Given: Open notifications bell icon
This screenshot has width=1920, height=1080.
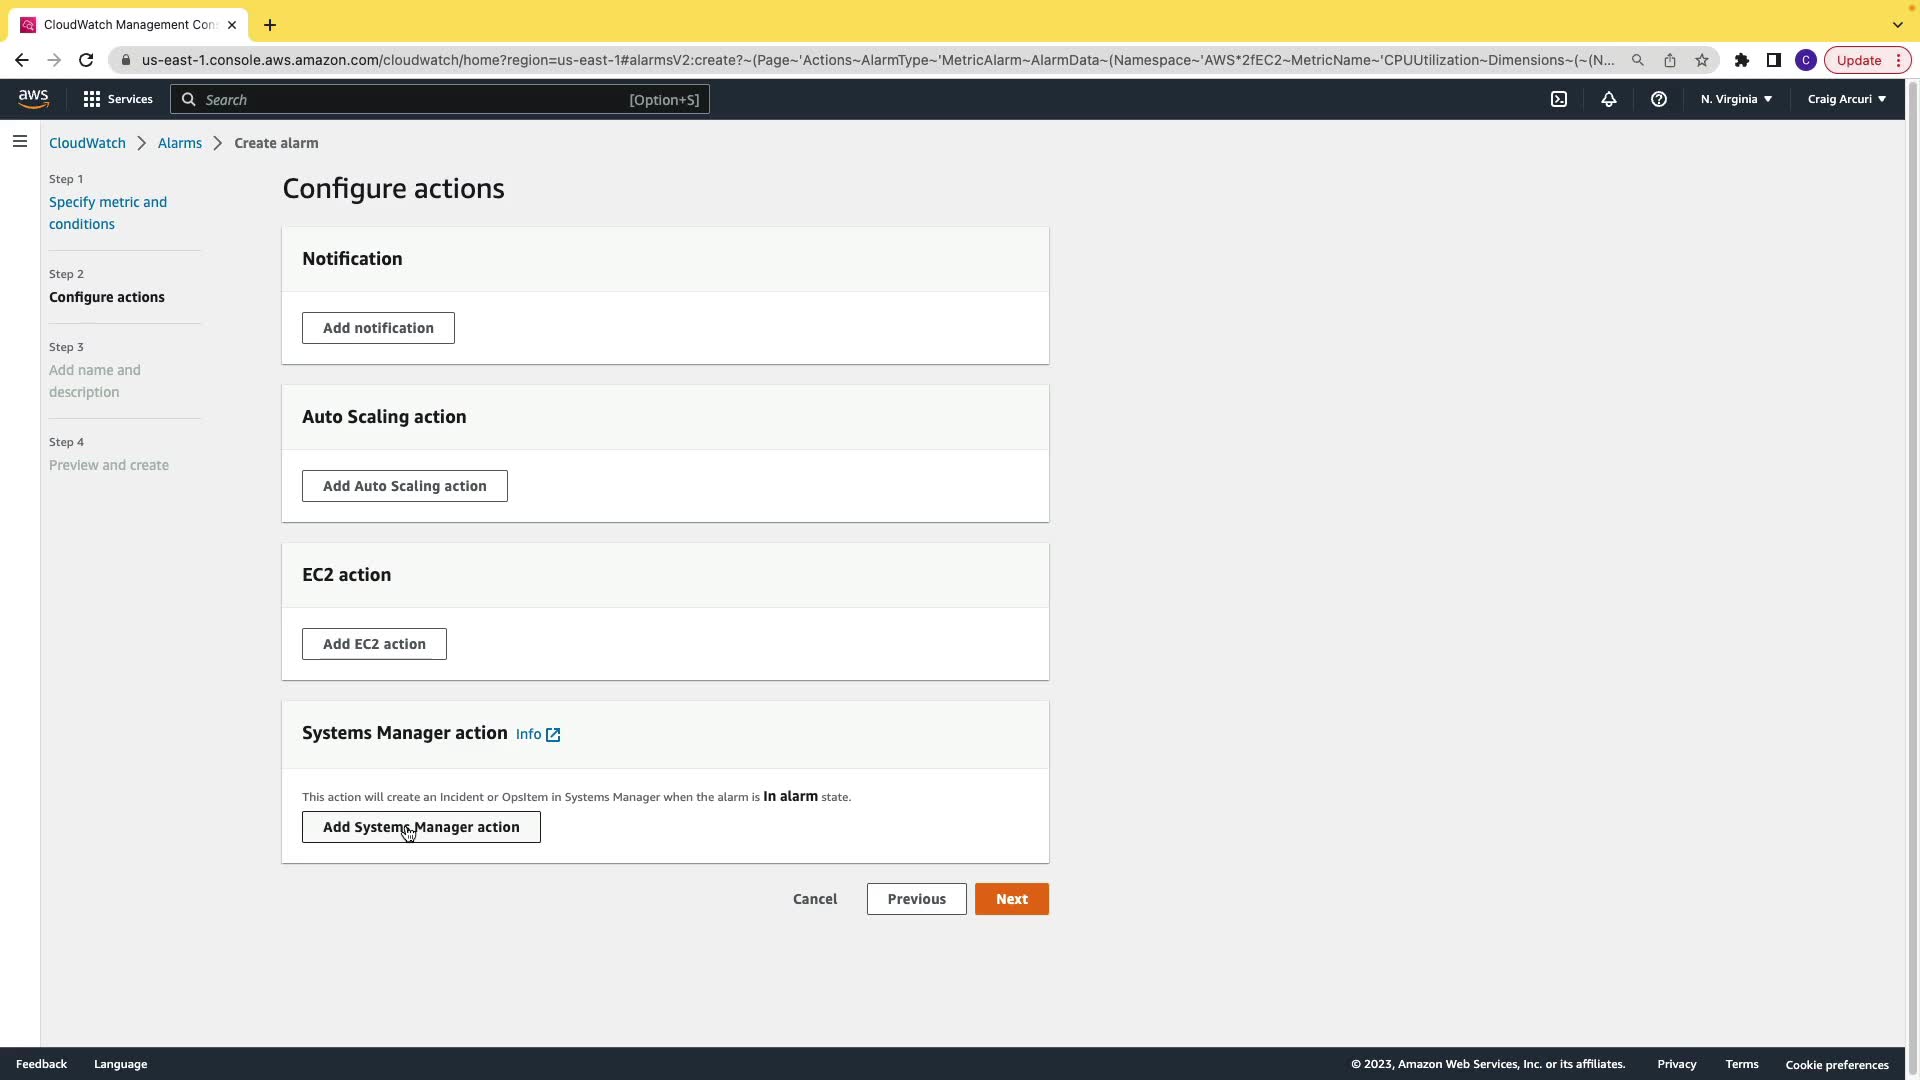Looking at the screenshot, I should tap(1609, 99).
